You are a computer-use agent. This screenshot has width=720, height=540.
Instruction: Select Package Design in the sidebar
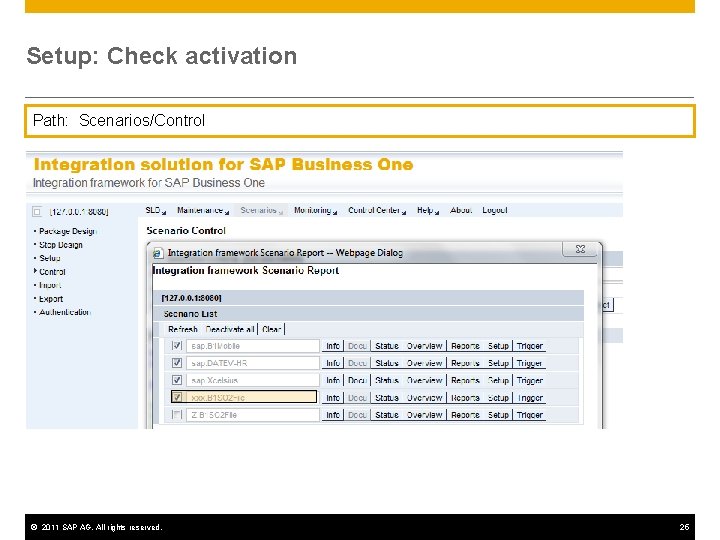(x=68, y=231)
